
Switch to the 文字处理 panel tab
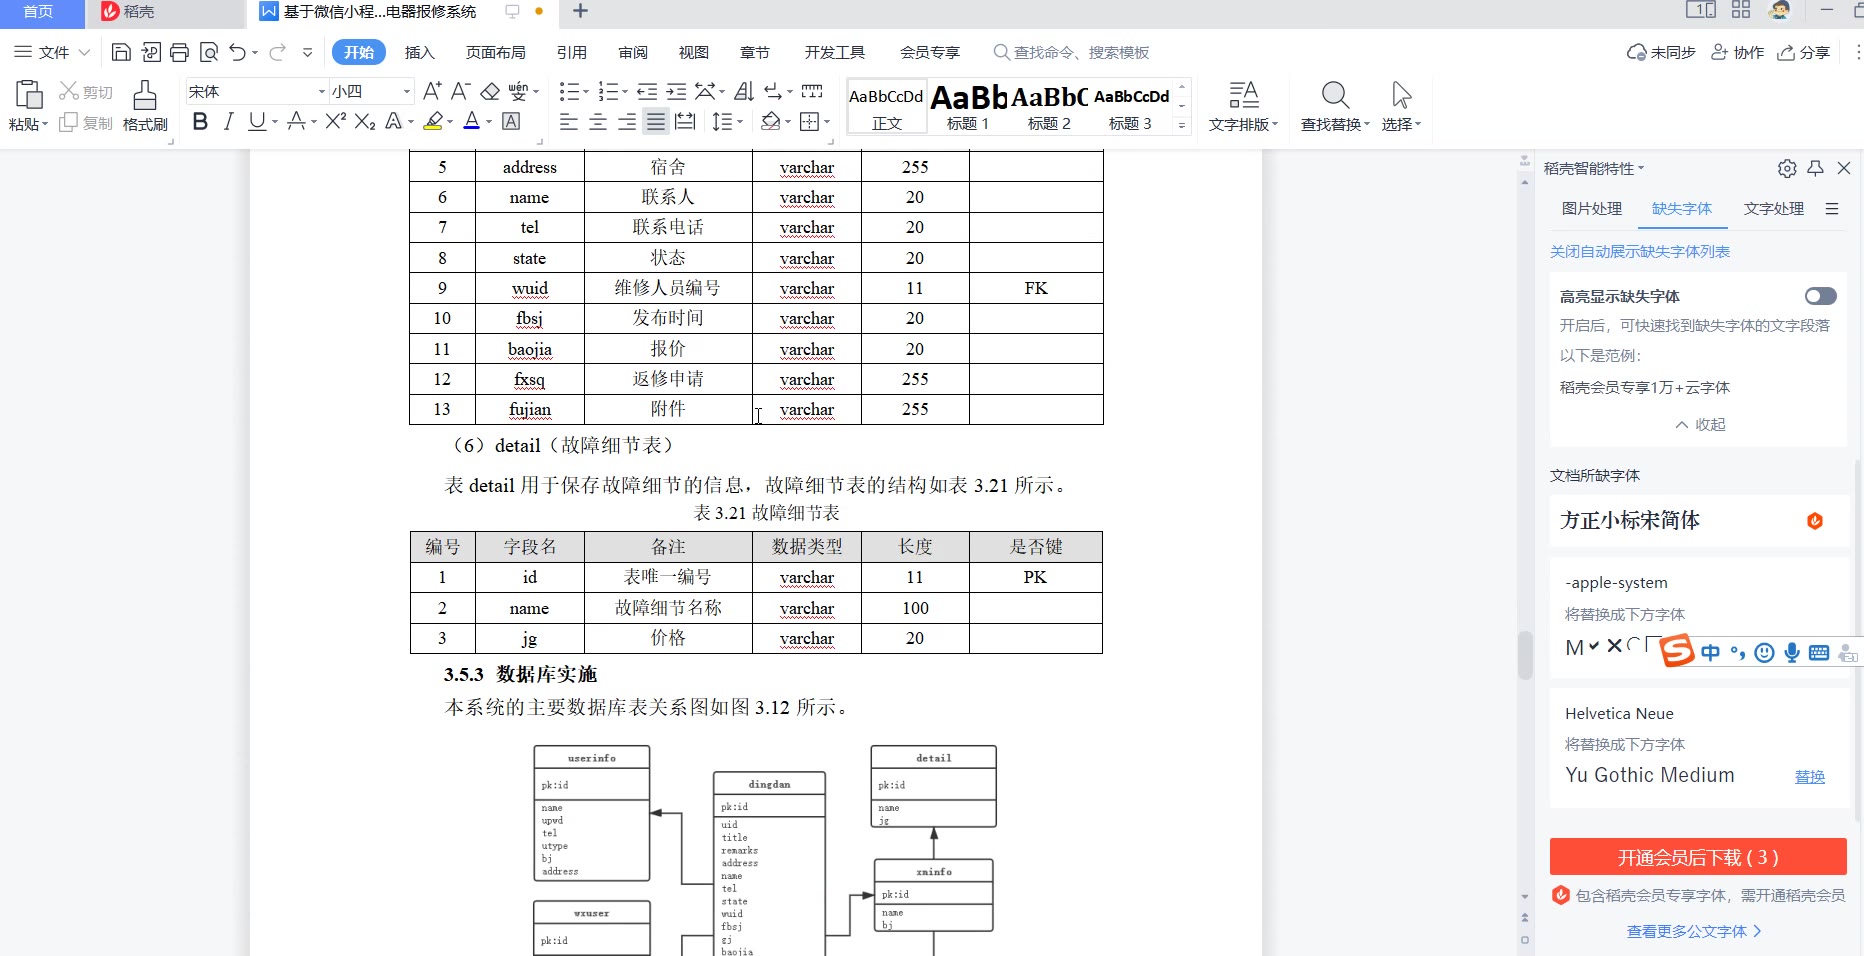[1773, 208]
